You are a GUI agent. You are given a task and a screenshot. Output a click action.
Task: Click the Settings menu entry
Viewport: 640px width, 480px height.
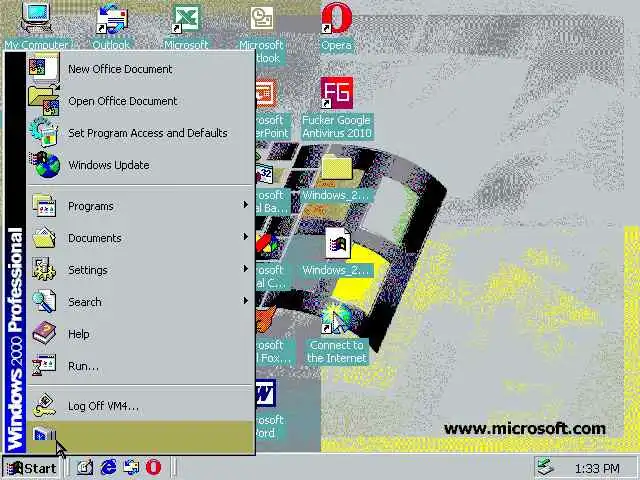click(x=141, y=270)
